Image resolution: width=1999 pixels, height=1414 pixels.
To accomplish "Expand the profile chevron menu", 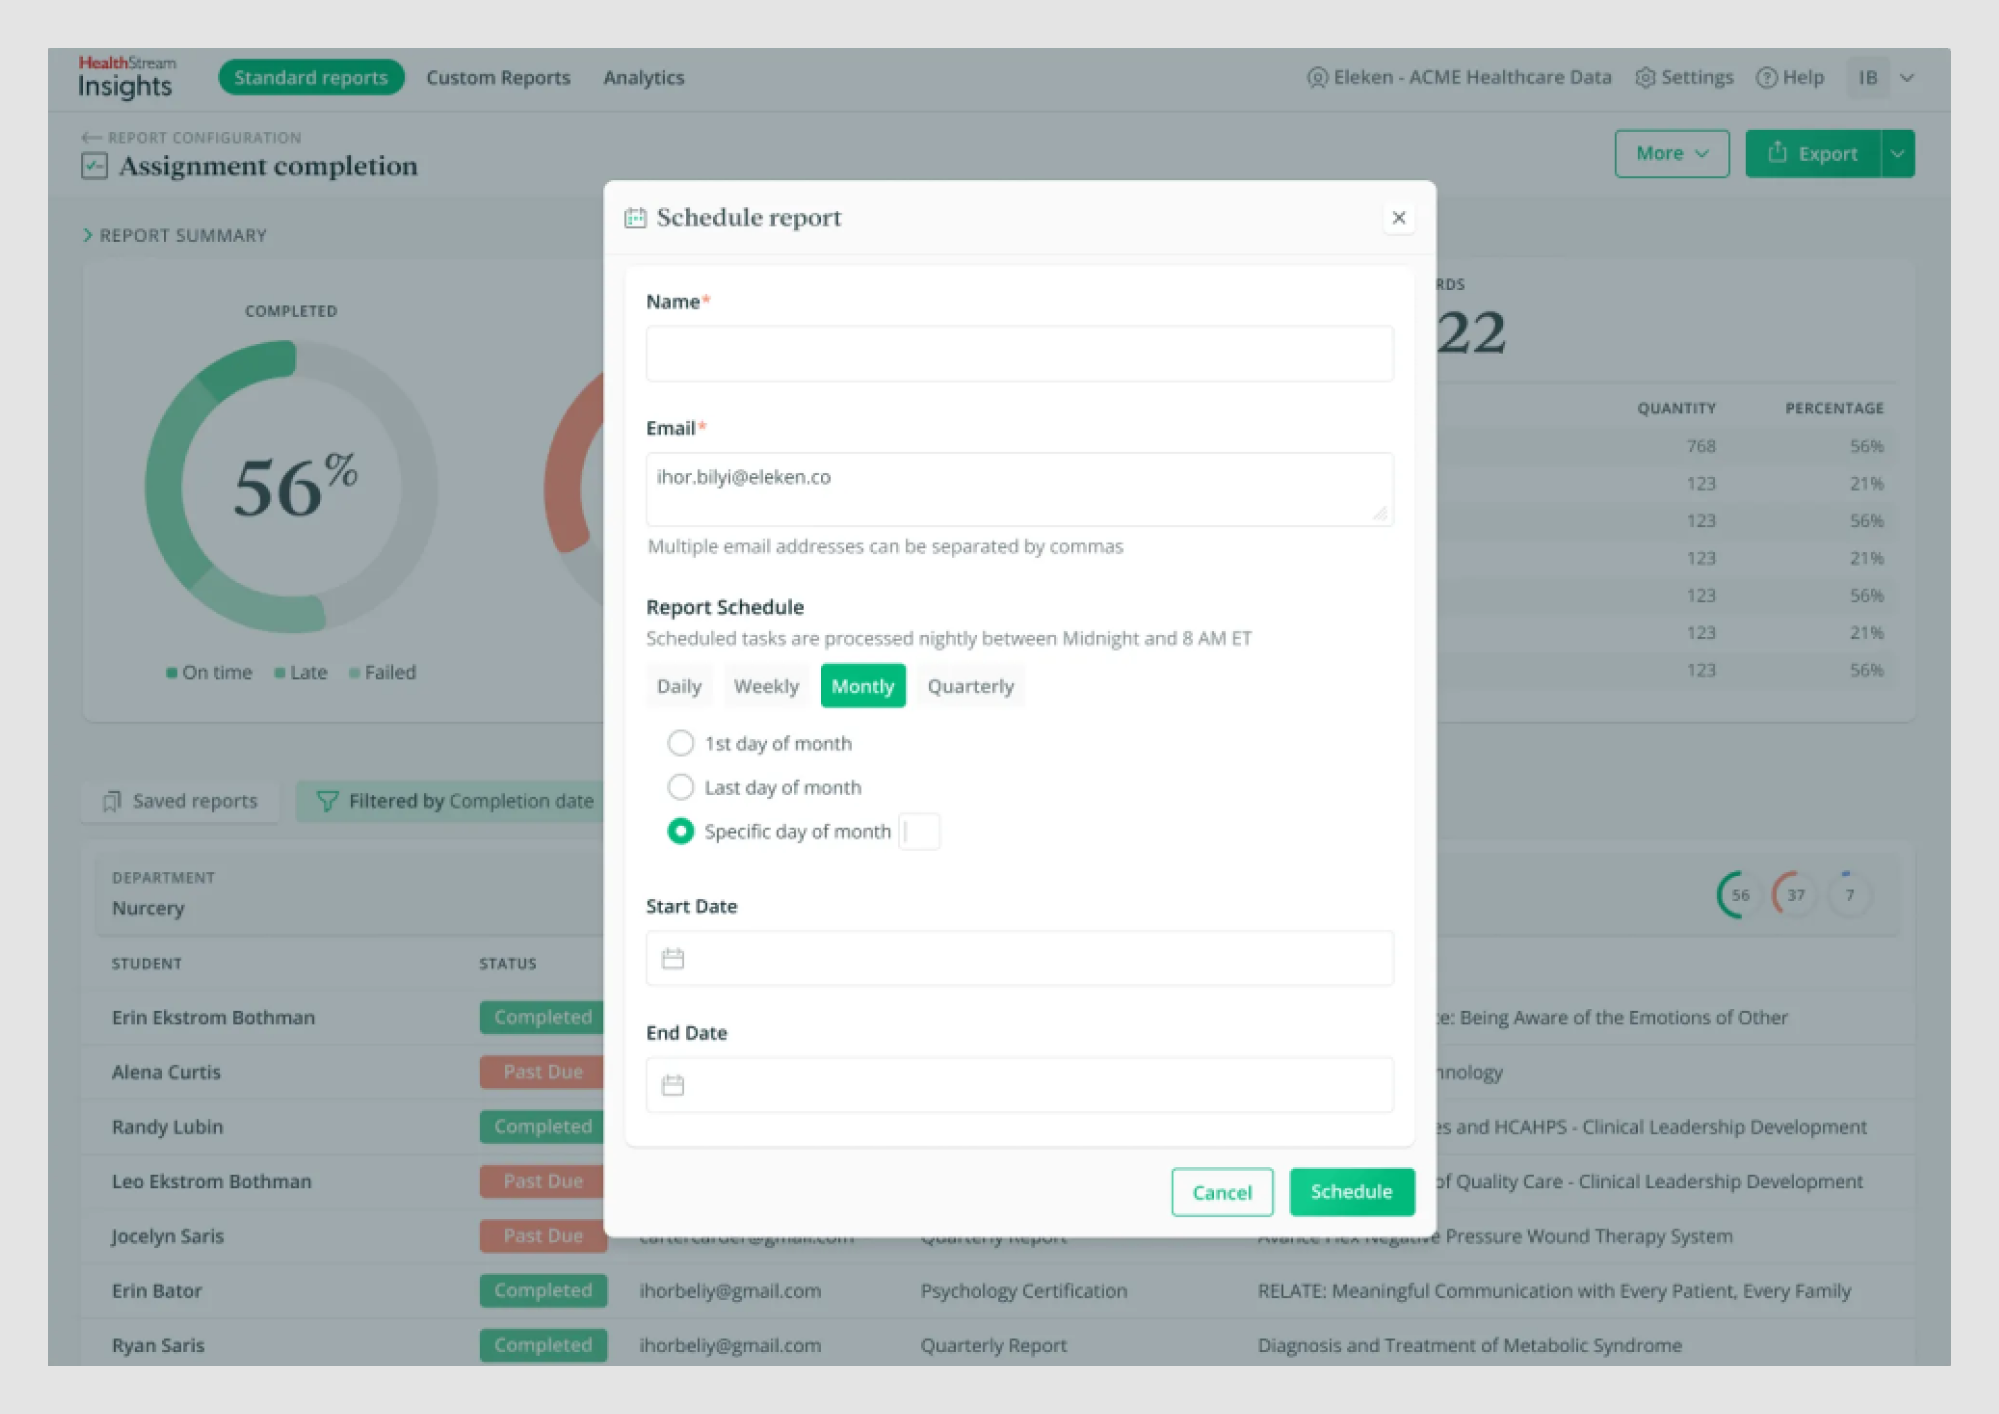I will pos(1907,77).
